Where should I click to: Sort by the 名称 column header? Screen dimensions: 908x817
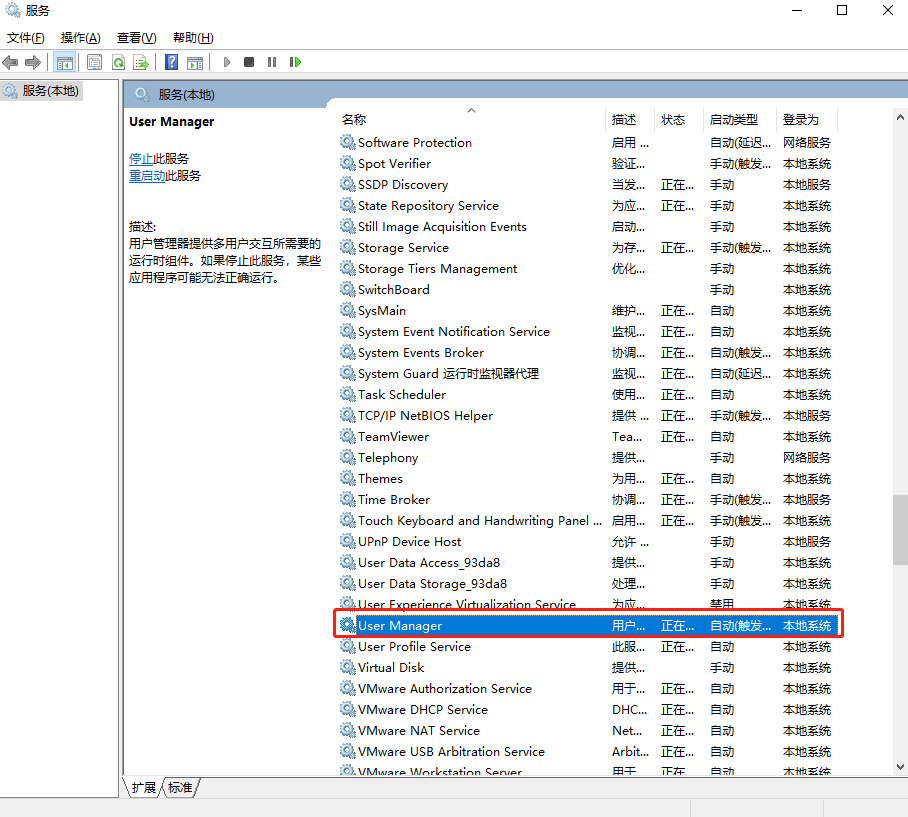[x=354, y=119]
